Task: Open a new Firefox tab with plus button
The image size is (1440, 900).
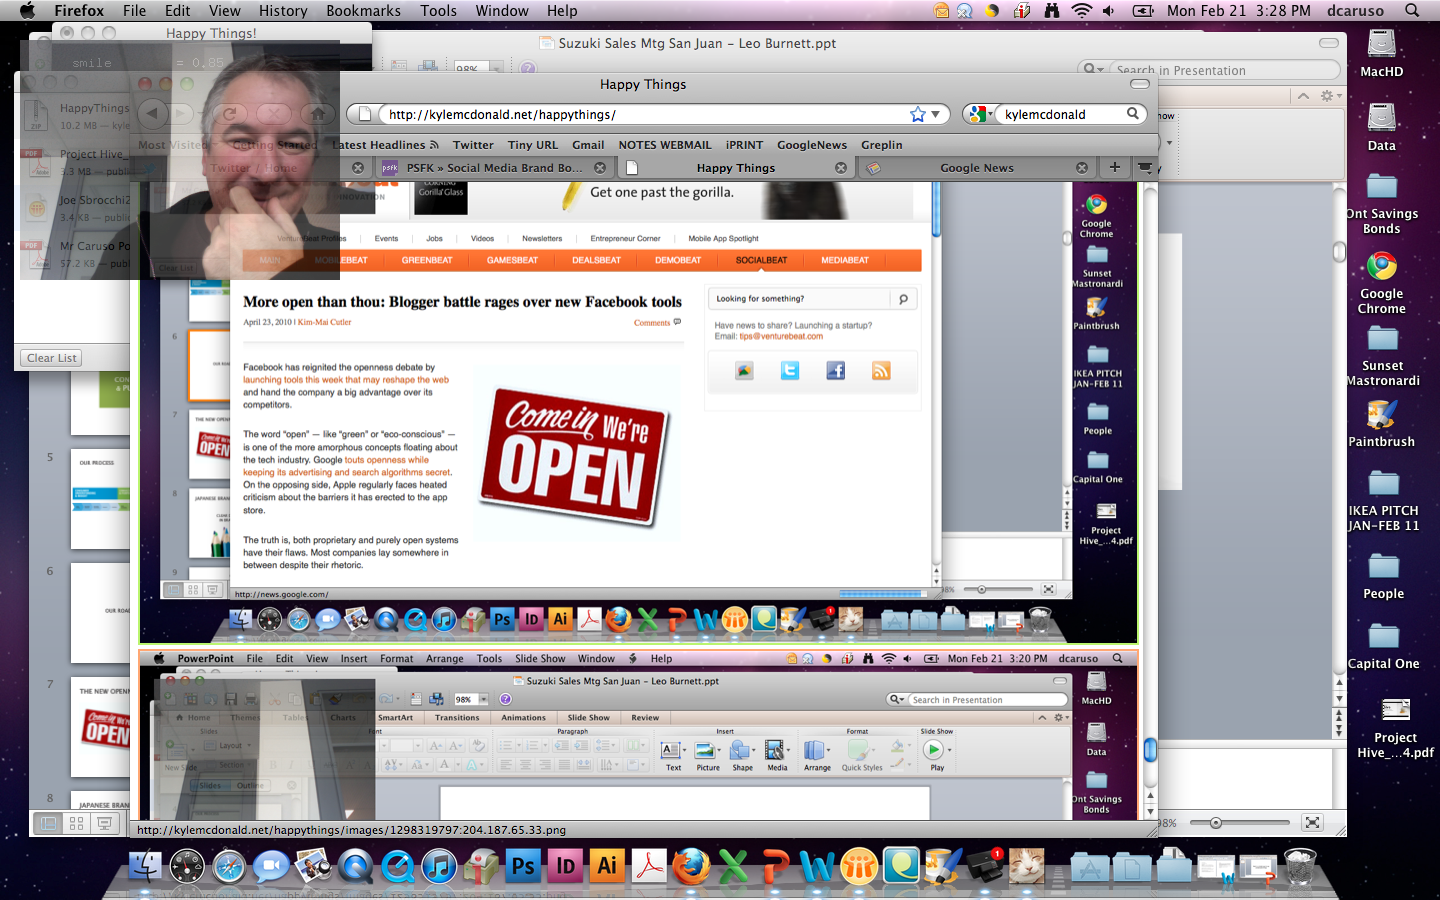Action: 1114,167
